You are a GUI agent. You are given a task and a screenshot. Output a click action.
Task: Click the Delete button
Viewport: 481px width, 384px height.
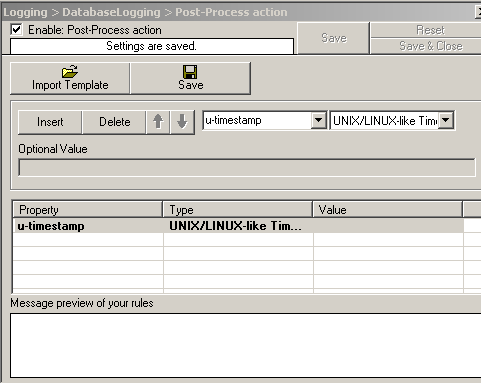point(114,122)
